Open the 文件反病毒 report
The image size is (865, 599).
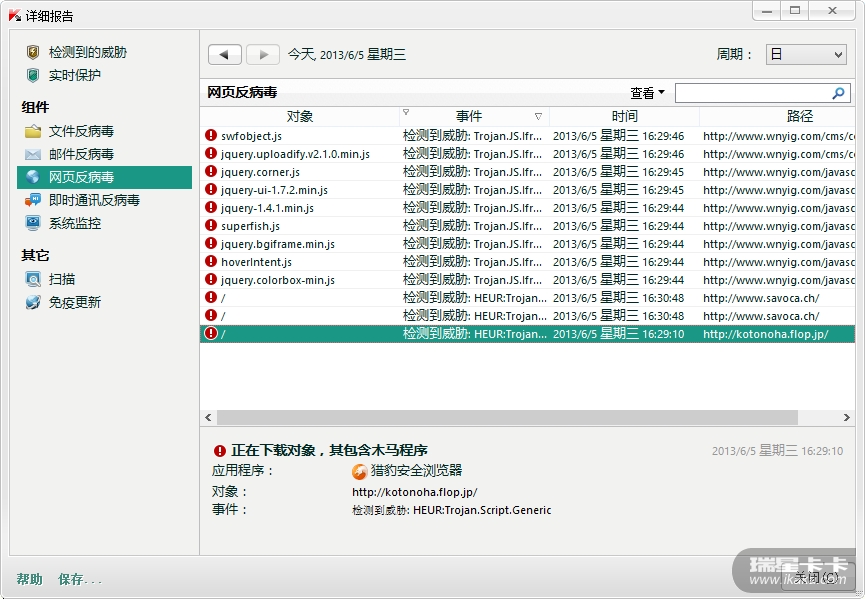click(81, 131)
